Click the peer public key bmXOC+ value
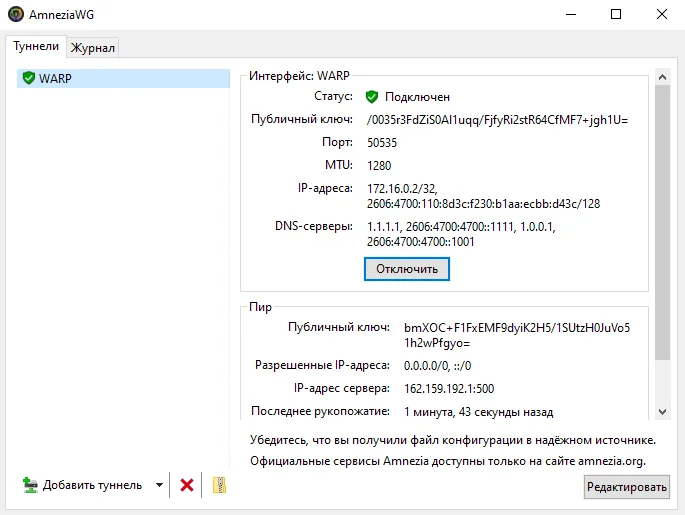685x515 pixels. pos(517,335)
